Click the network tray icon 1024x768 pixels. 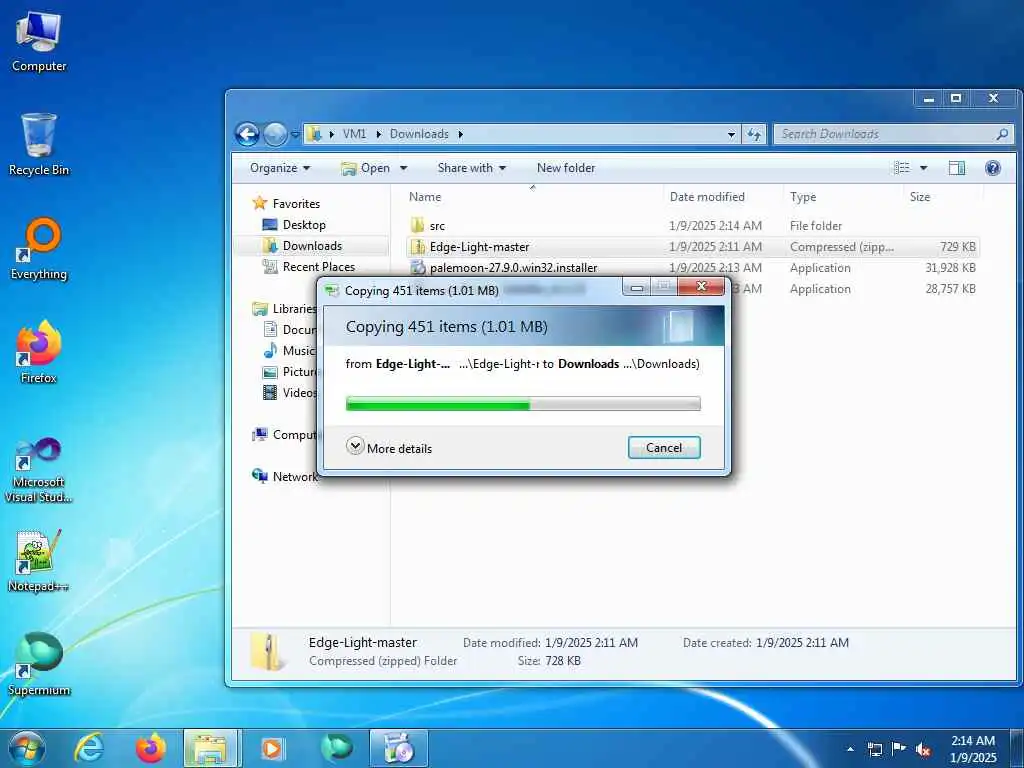tap(874, 749)
